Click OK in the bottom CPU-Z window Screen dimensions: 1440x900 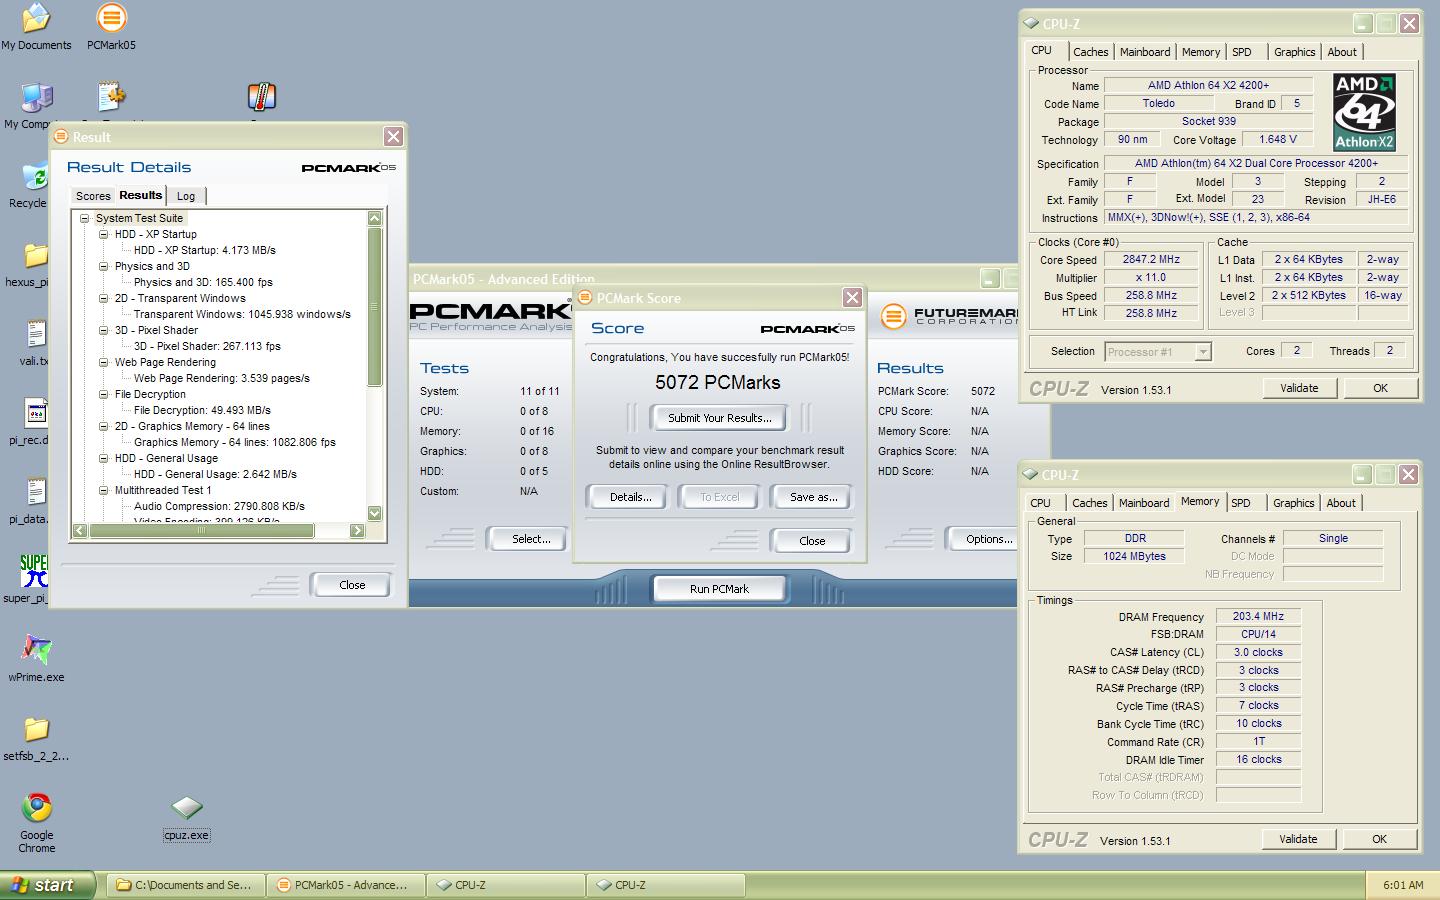coord(1379,839)
